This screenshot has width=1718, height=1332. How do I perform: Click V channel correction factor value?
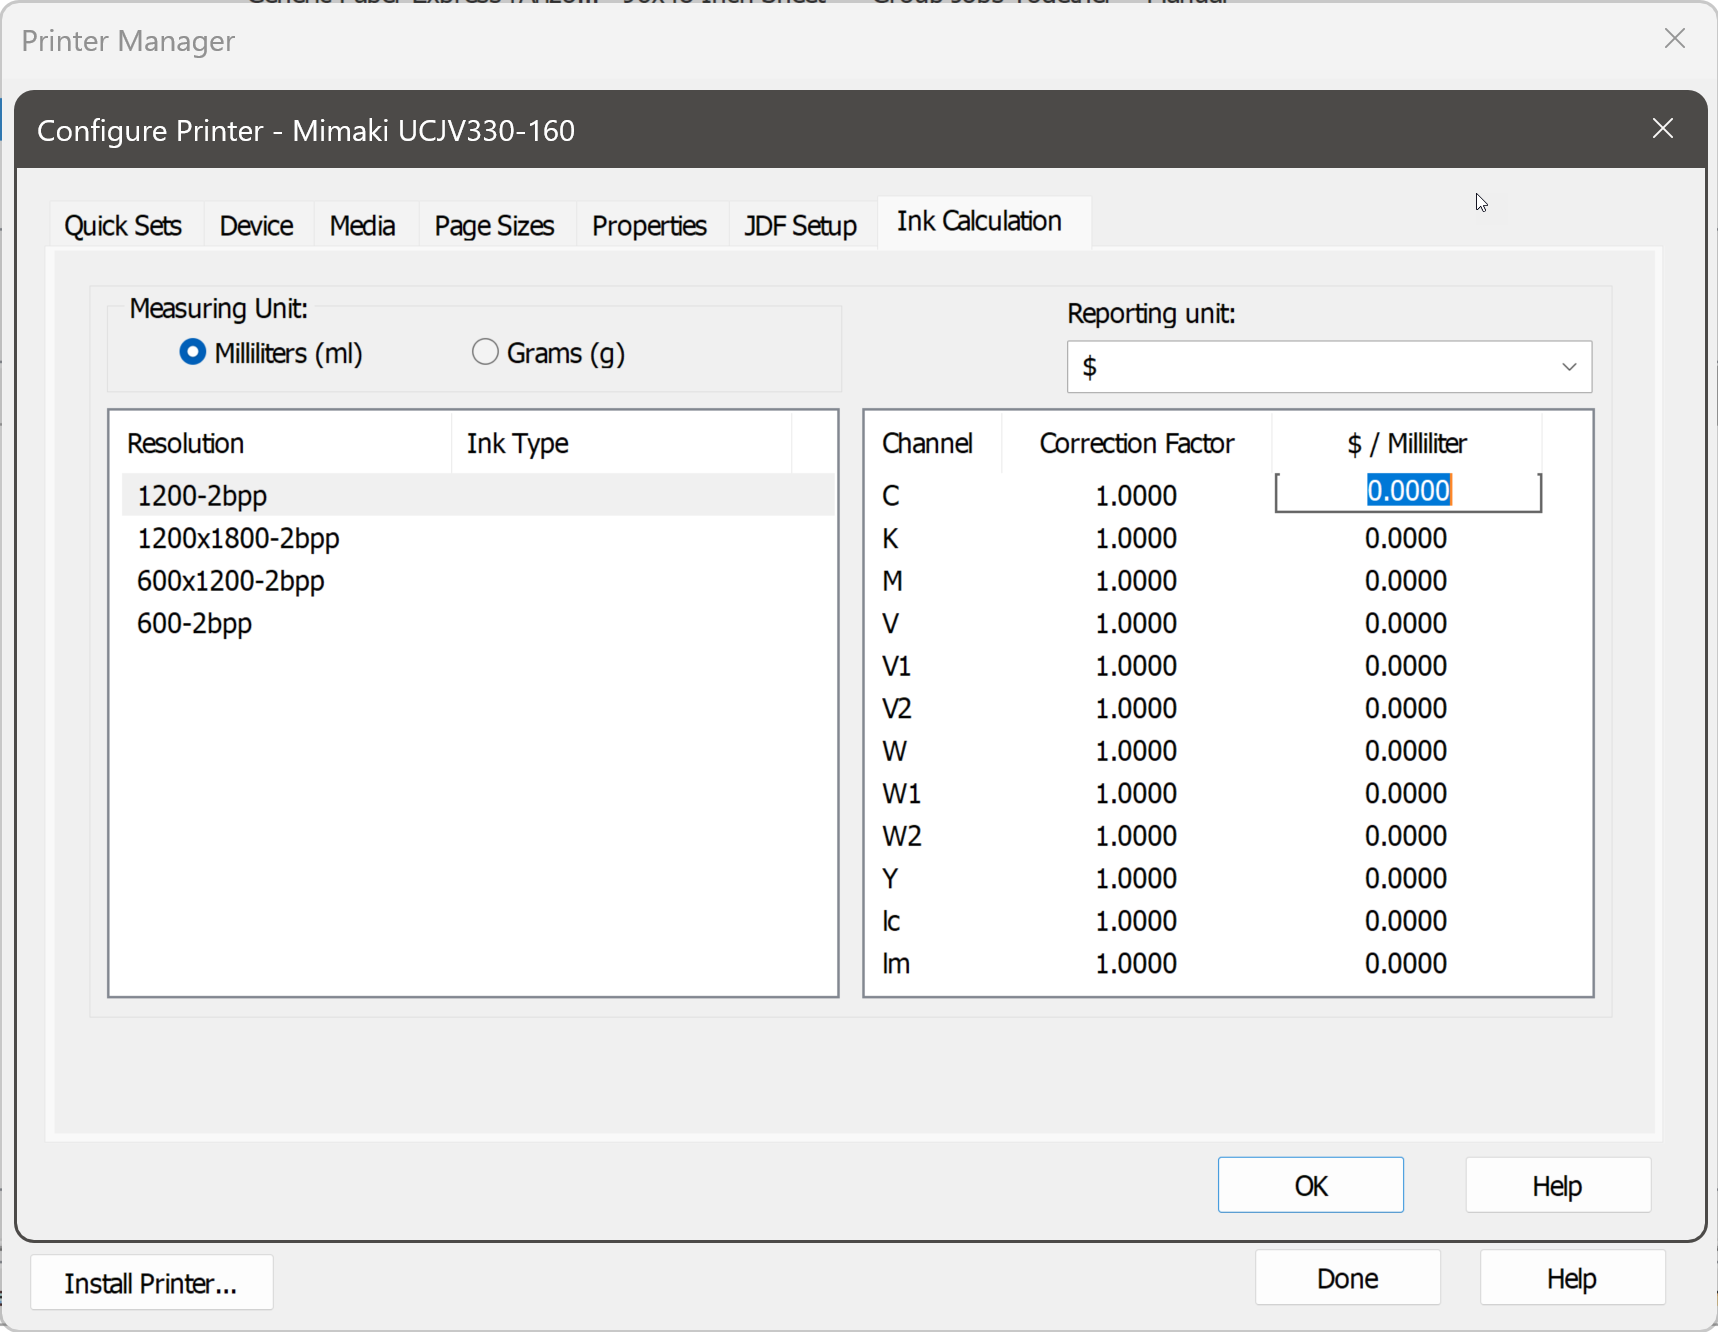point(1136,623)
